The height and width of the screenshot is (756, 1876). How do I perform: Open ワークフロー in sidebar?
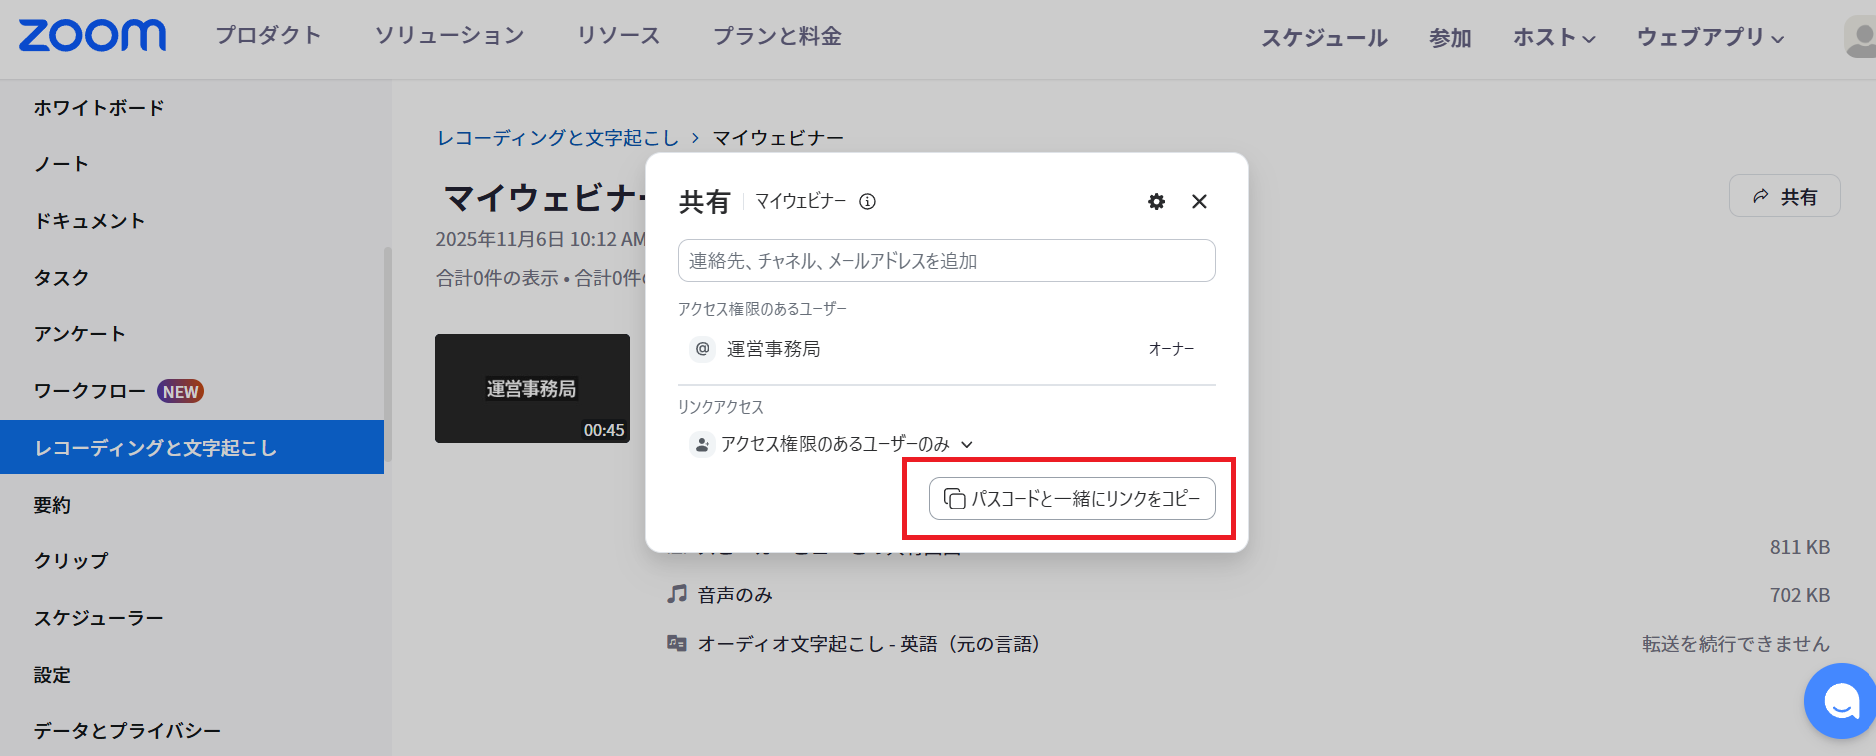pyautogui.click(x=90, y=391)
